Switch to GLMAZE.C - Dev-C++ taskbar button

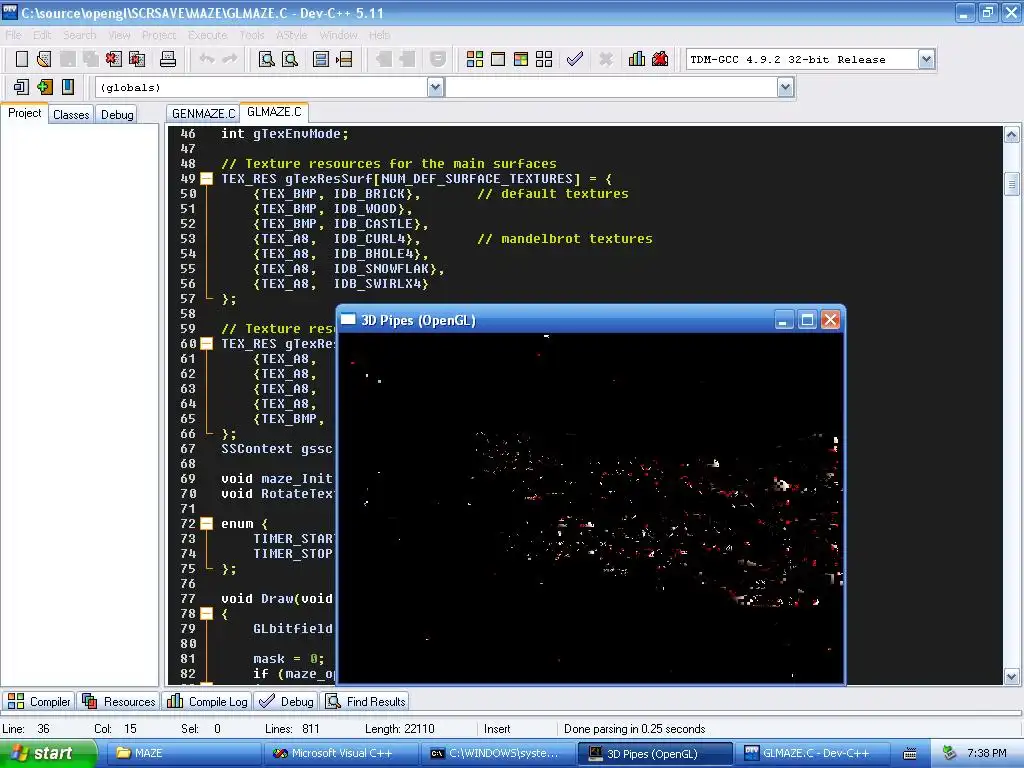point(812,753)
